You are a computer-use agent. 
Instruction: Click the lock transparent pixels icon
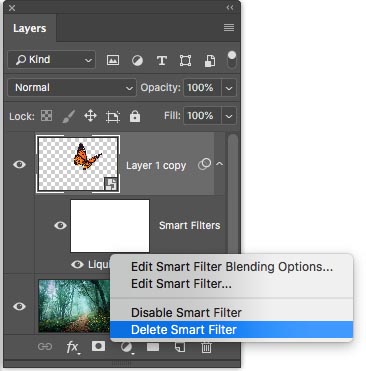tap(46, 116)
